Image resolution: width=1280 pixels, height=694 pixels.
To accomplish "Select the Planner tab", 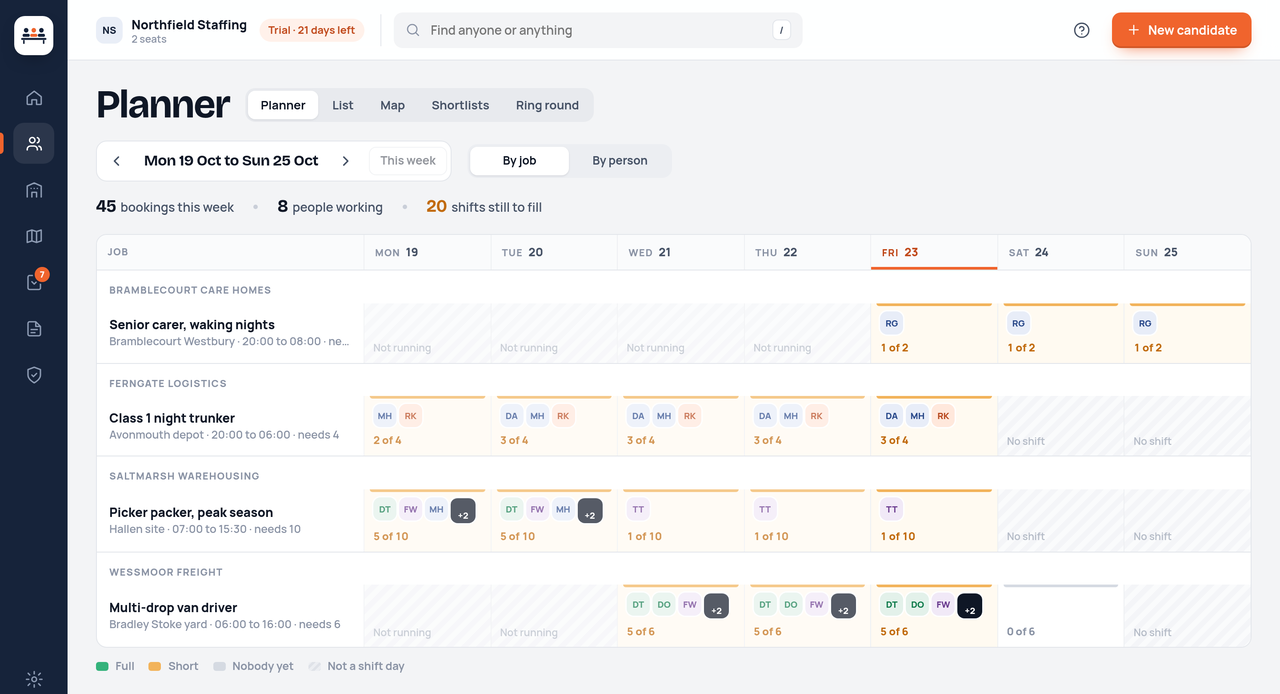I will coord(283,105).
